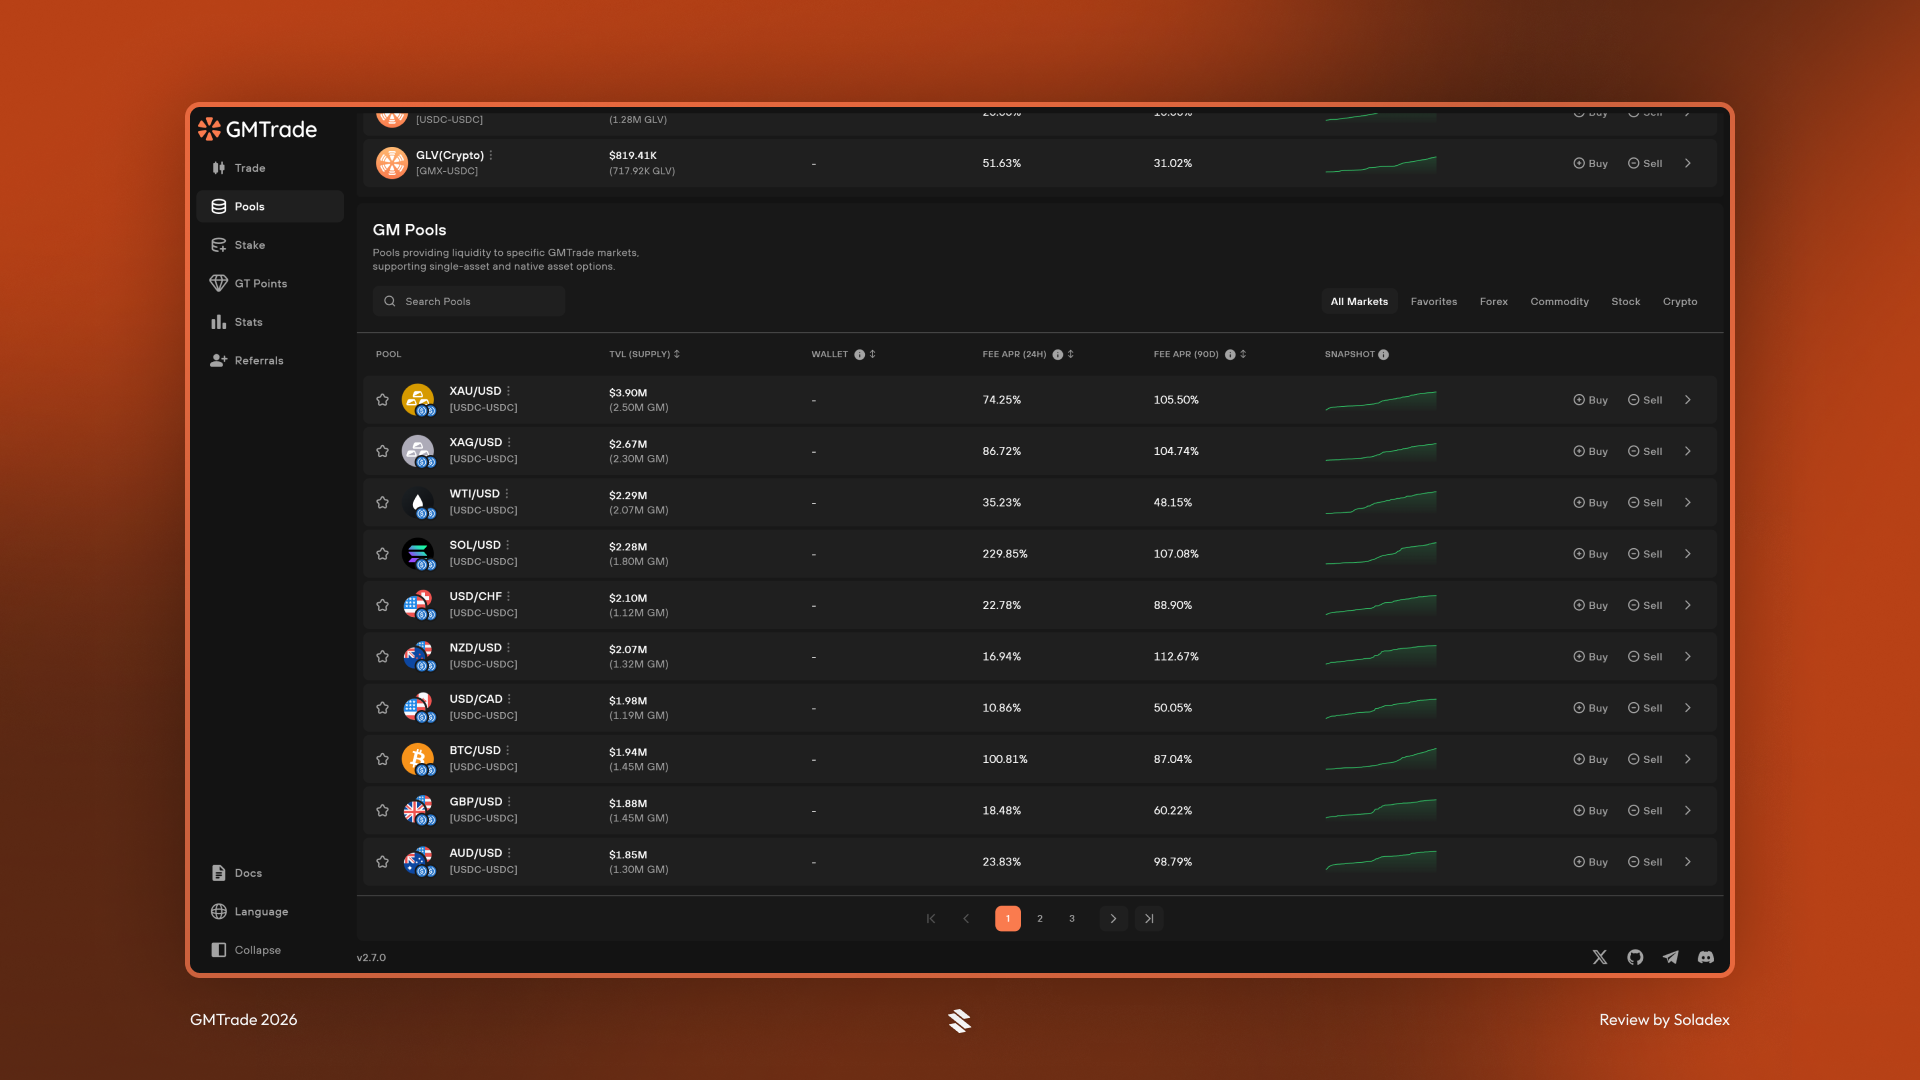Favorite the XAU/USD pool star
This screenshot has height=1080, width=1920.
click(x=382, y=400)
